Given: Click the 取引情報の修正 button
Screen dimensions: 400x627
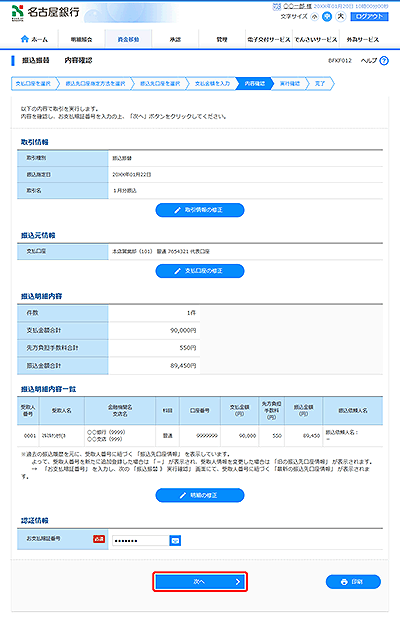Looking at the screenshot, I should coord(200,210).
